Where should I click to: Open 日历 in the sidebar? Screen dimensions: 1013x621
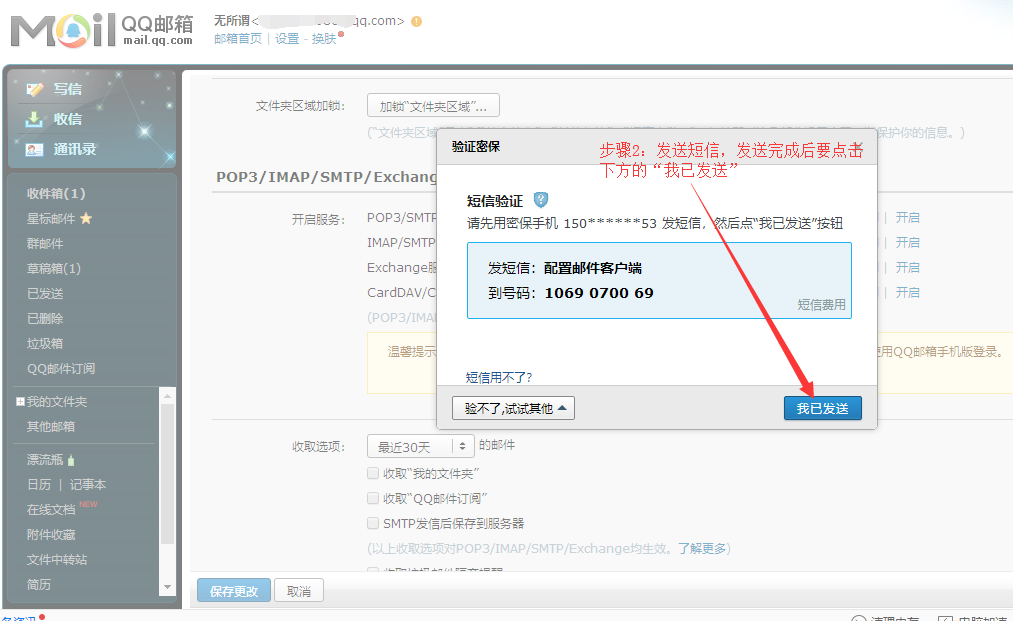[x=39, y=485]
